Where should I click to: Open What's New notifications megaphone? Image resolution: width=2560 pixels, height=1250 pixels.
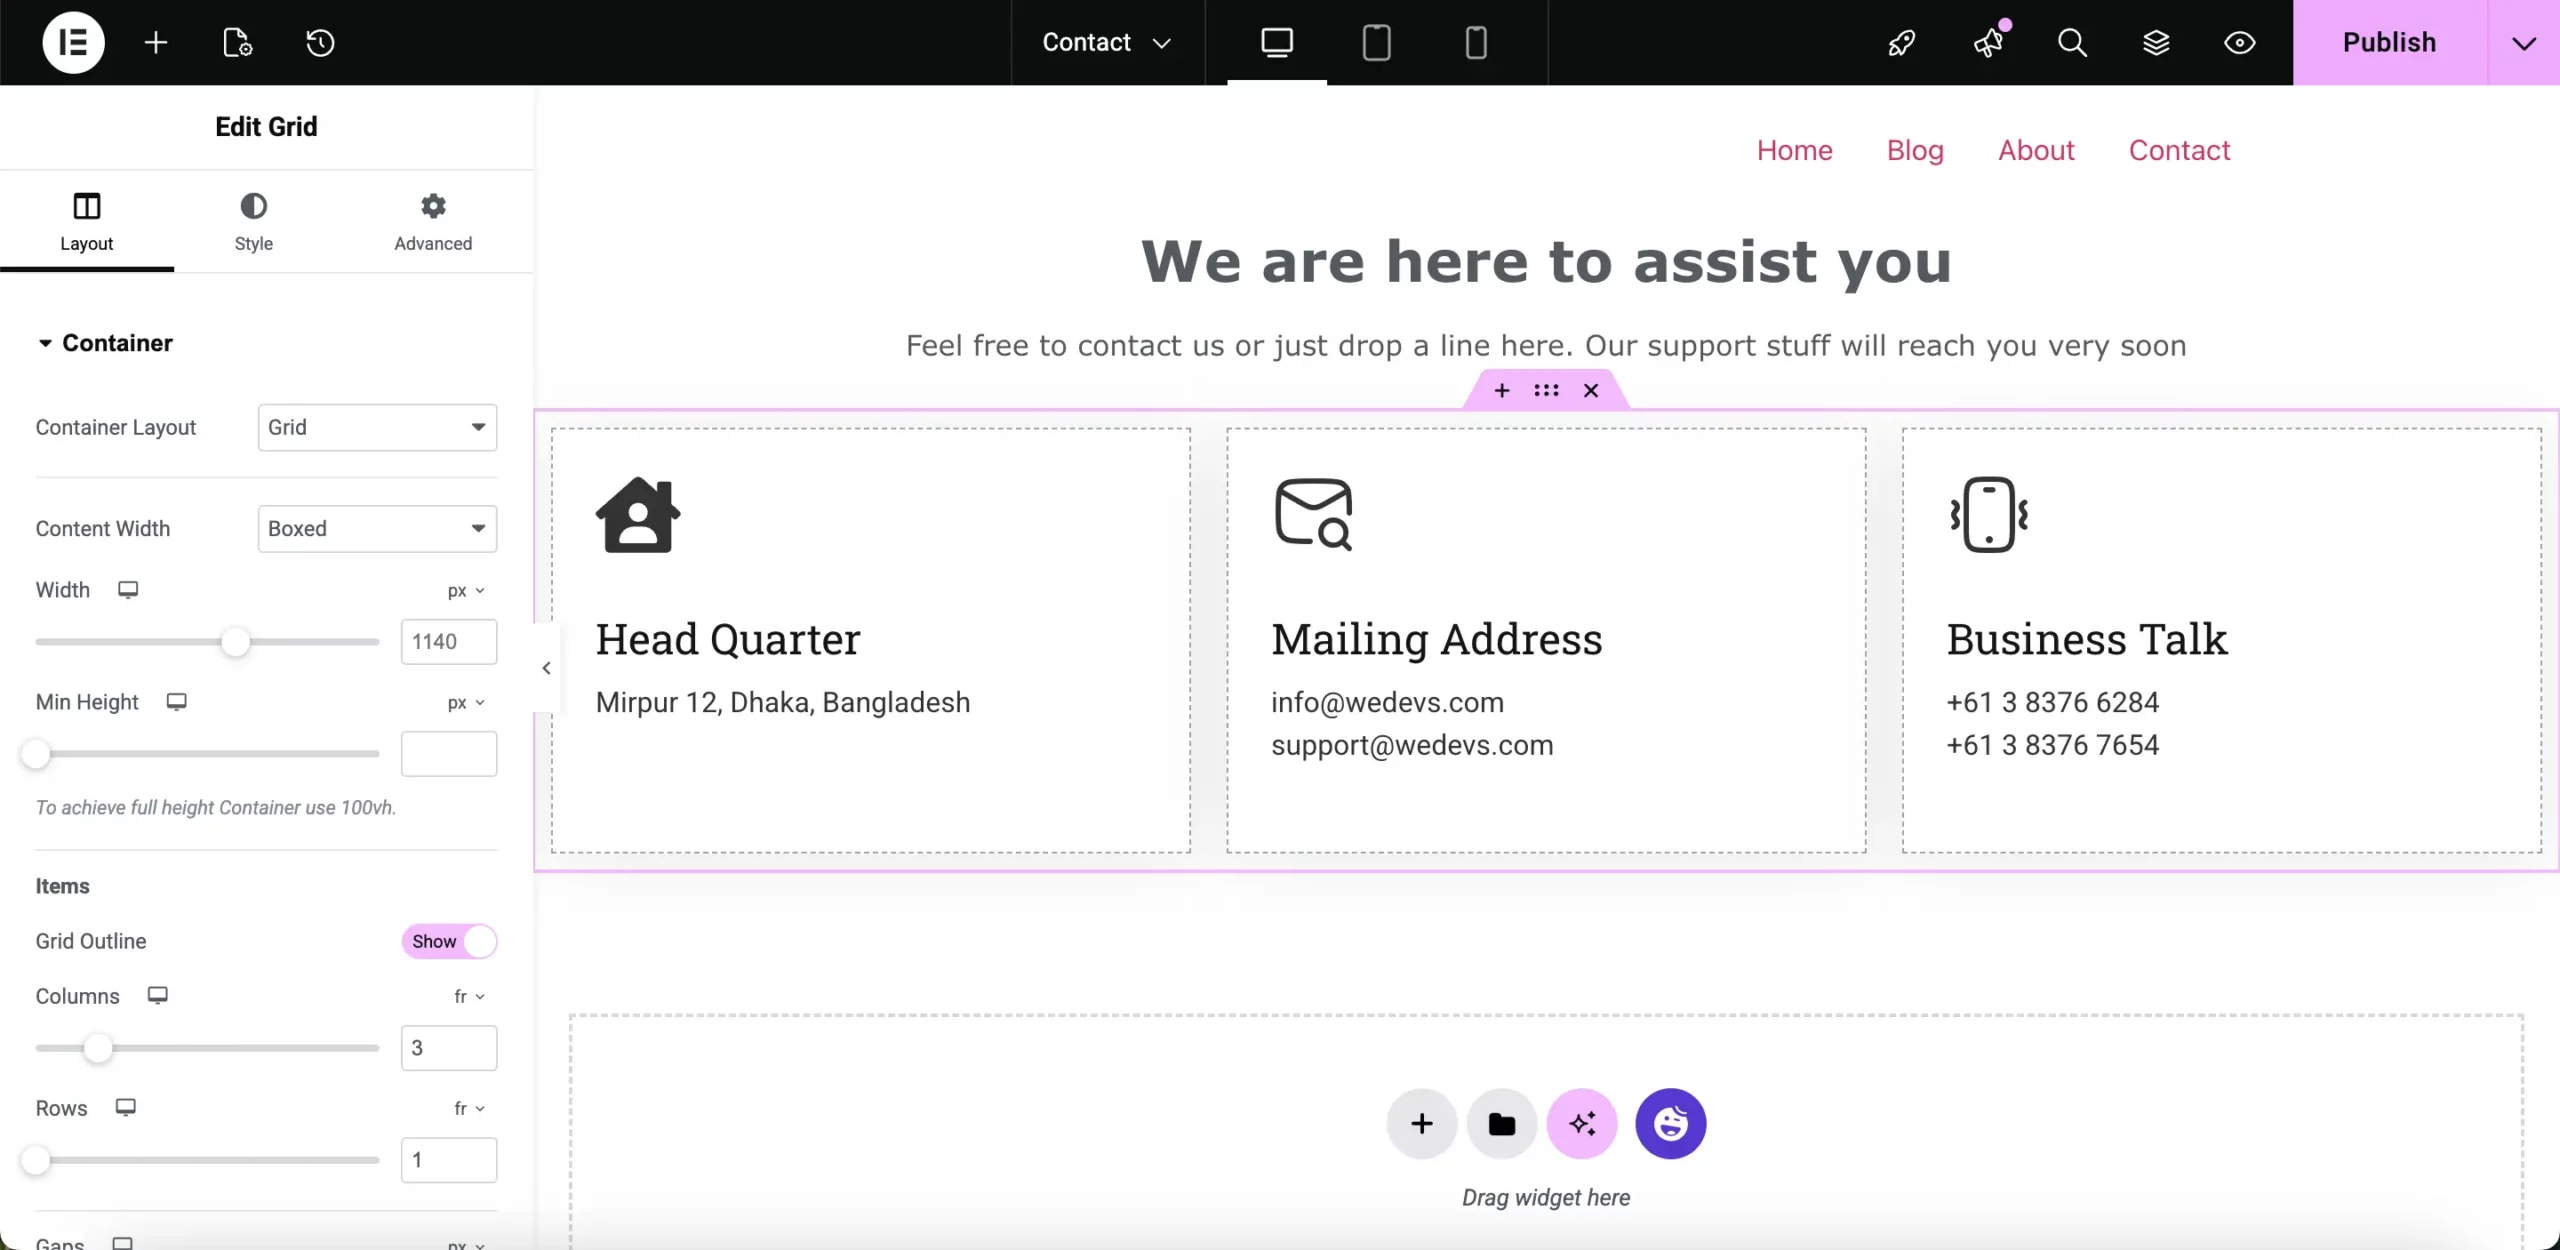pyautogui.click(x=1990, y=42)
